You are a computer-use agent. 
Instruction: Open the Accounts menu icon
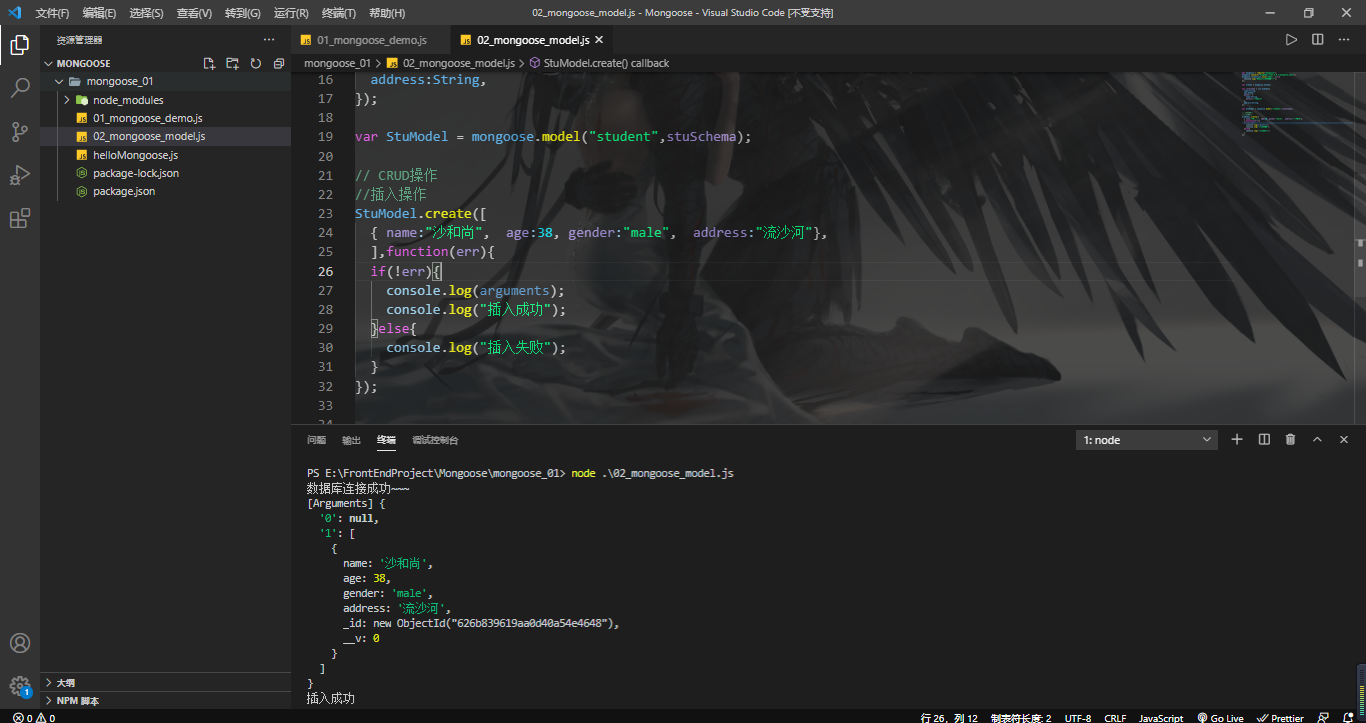coord(20,643)
